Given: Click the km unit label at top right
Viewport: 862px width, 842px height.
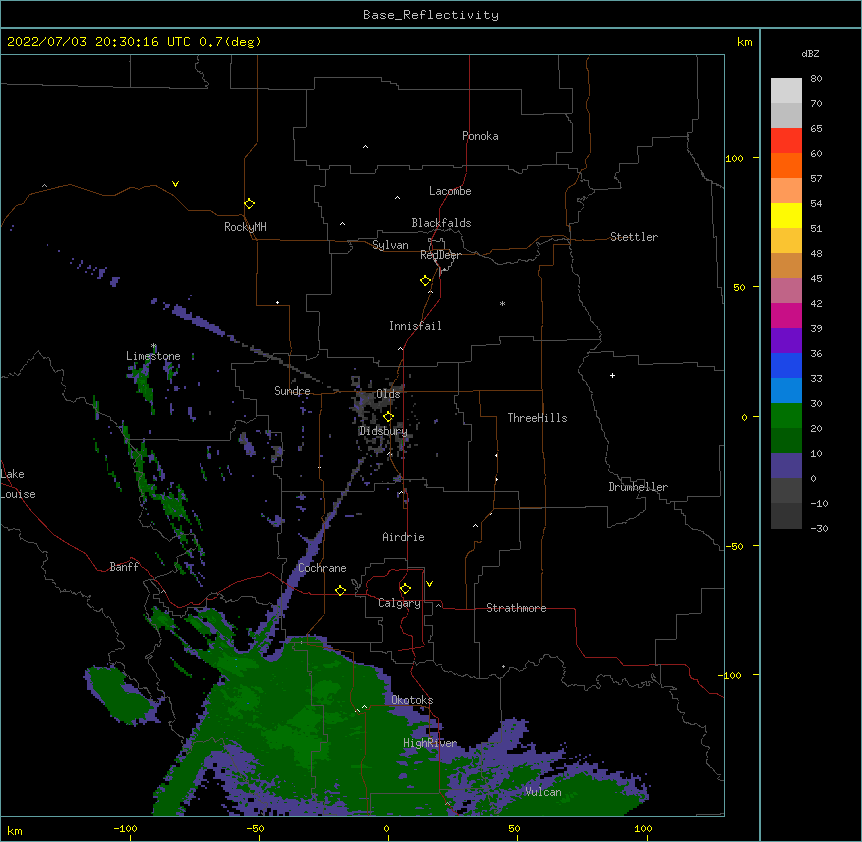Looking at the screenshot, I should (744, 42).
